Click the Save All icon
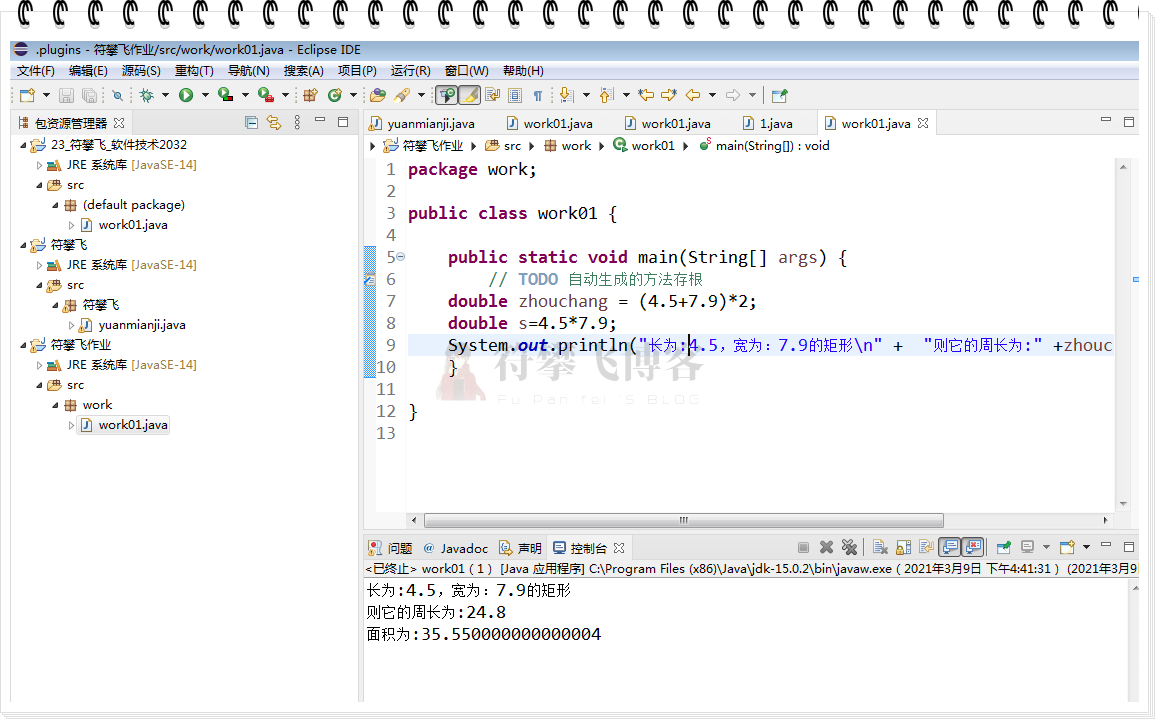Viewport: 1155px width, 719px height. click(89, 95)
